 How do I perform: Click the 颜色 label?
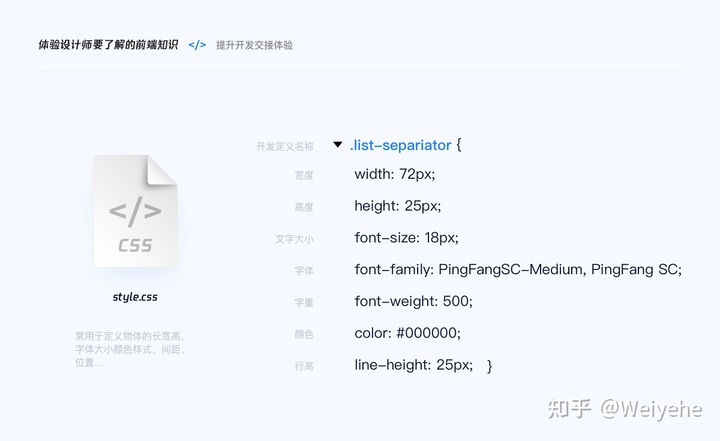click(304, 334)
